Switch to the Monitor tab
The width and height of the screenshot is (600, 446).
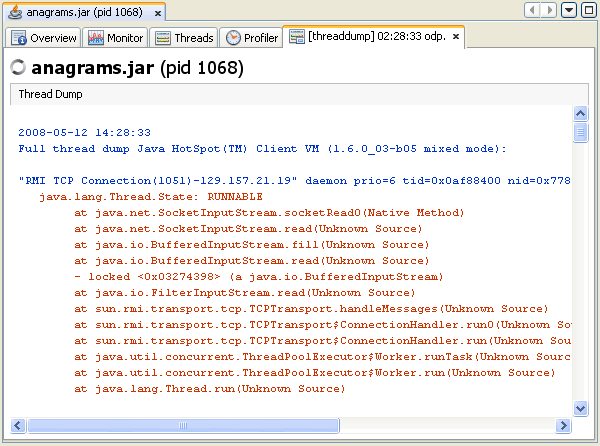[x=116, y=38]
